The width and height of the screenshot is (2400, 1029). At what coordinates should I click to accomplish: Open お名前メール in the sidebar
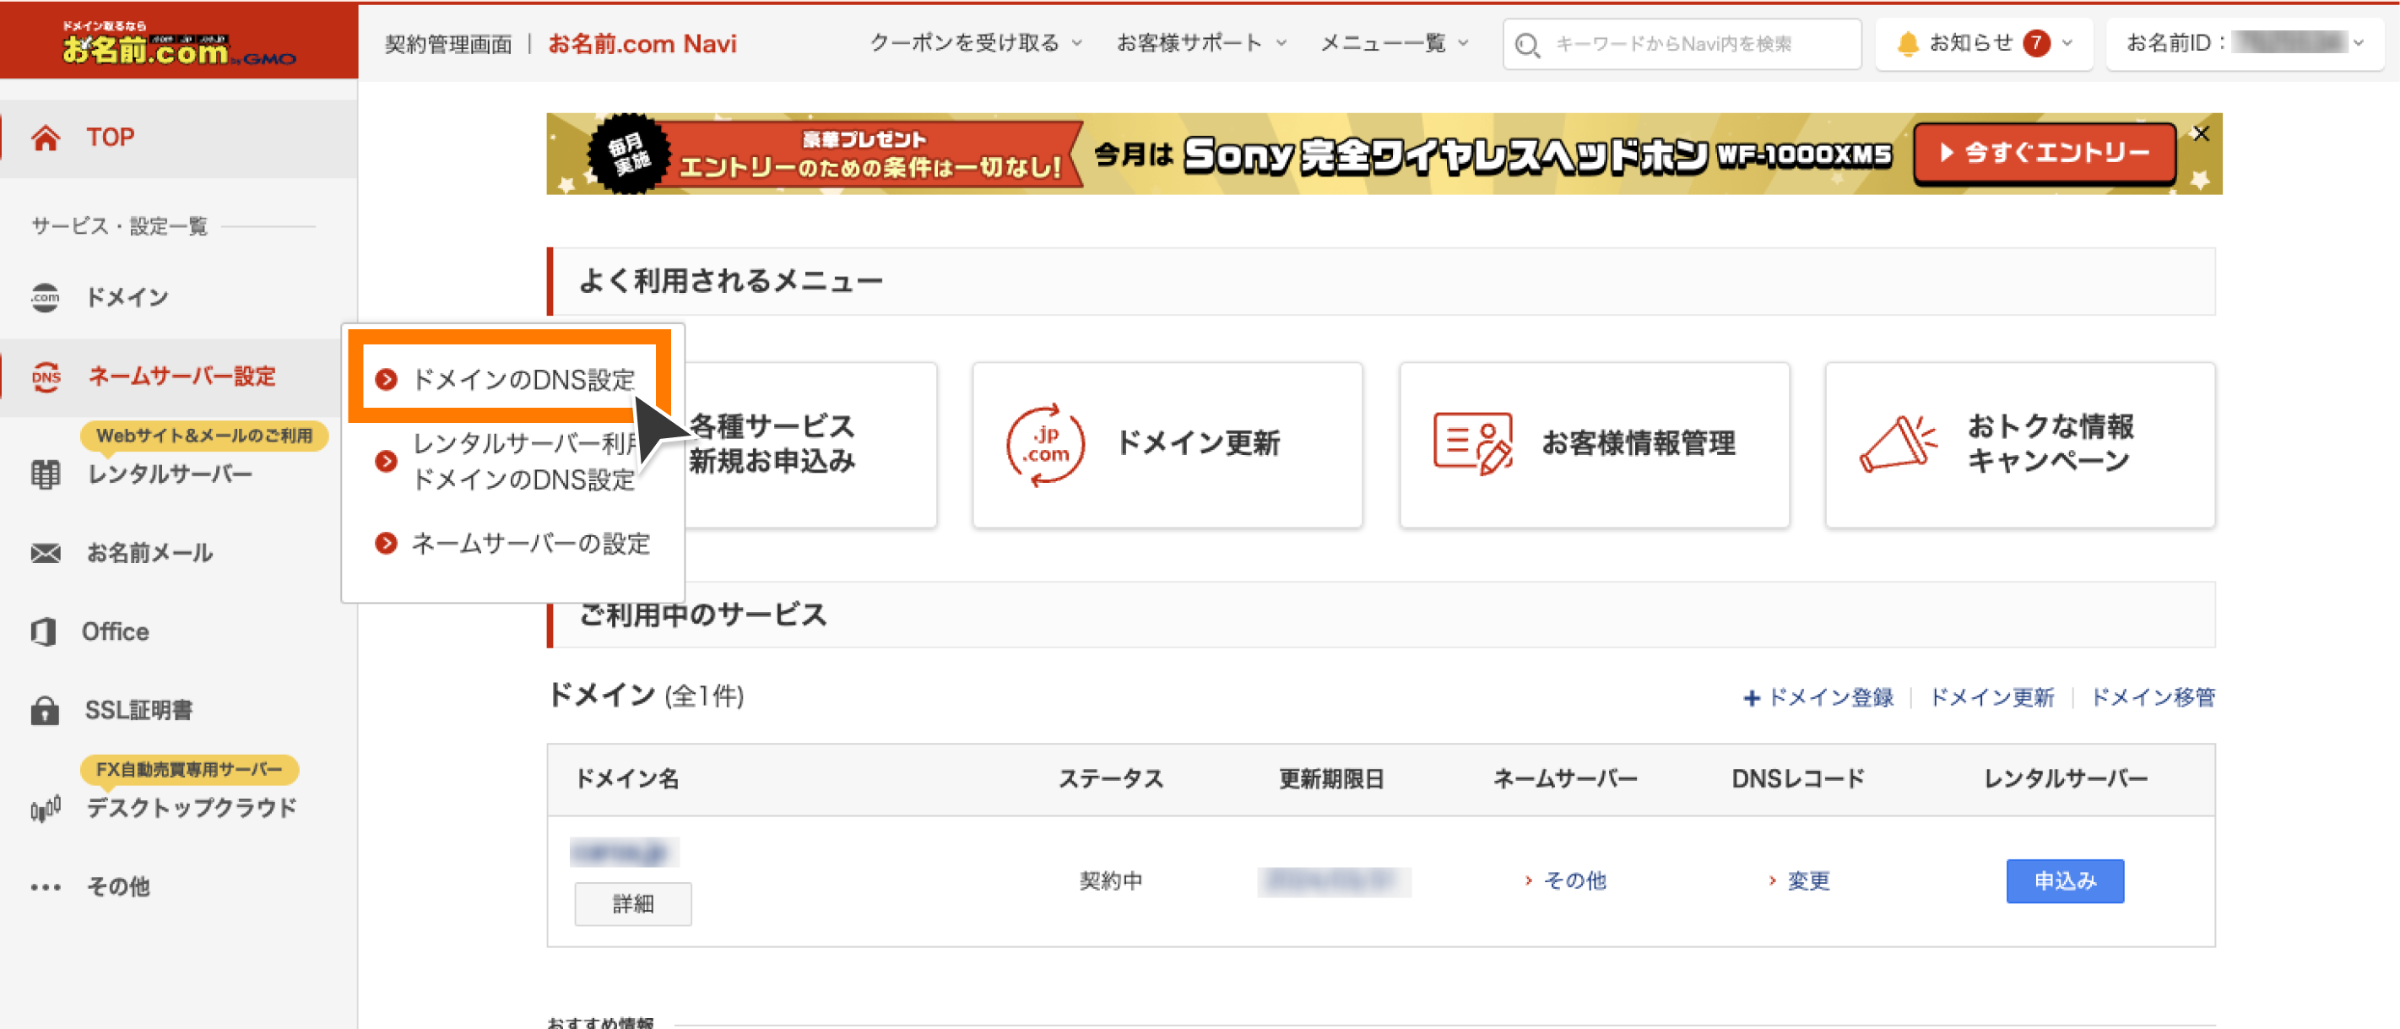pos(149,553)
